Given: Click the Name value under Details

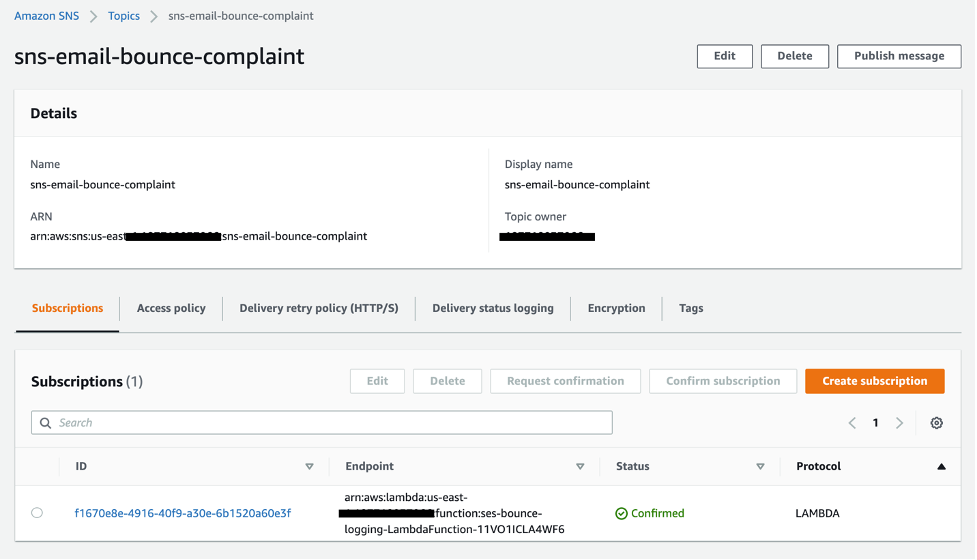Looking at the screenshot, I should (102, 185).
